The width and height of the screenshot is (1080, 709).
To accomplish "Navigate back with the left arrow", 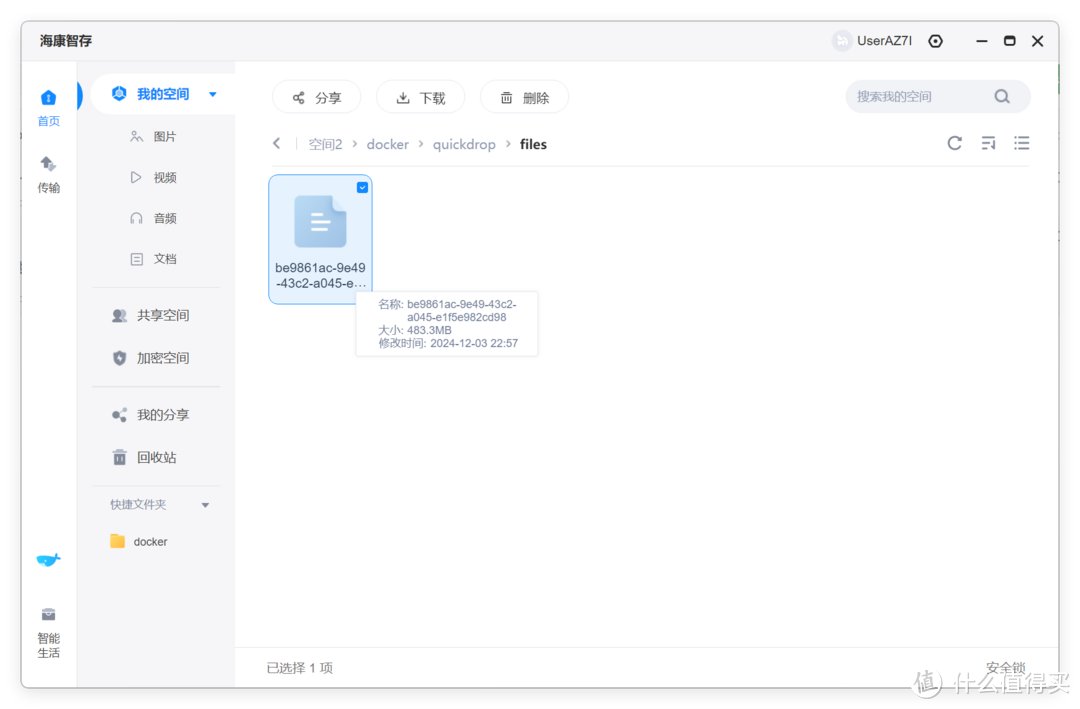I will pos(277,143).
